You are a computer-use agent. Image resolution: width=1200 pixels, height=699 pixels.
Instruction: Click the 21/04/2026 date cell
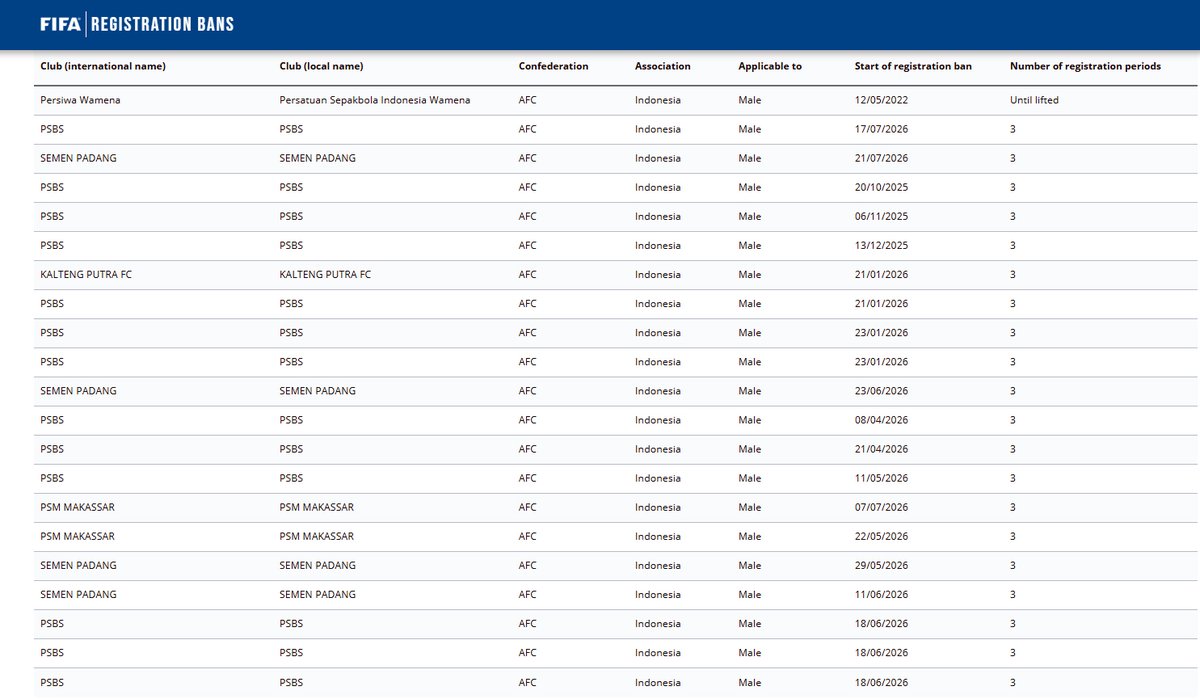point(881,449)
